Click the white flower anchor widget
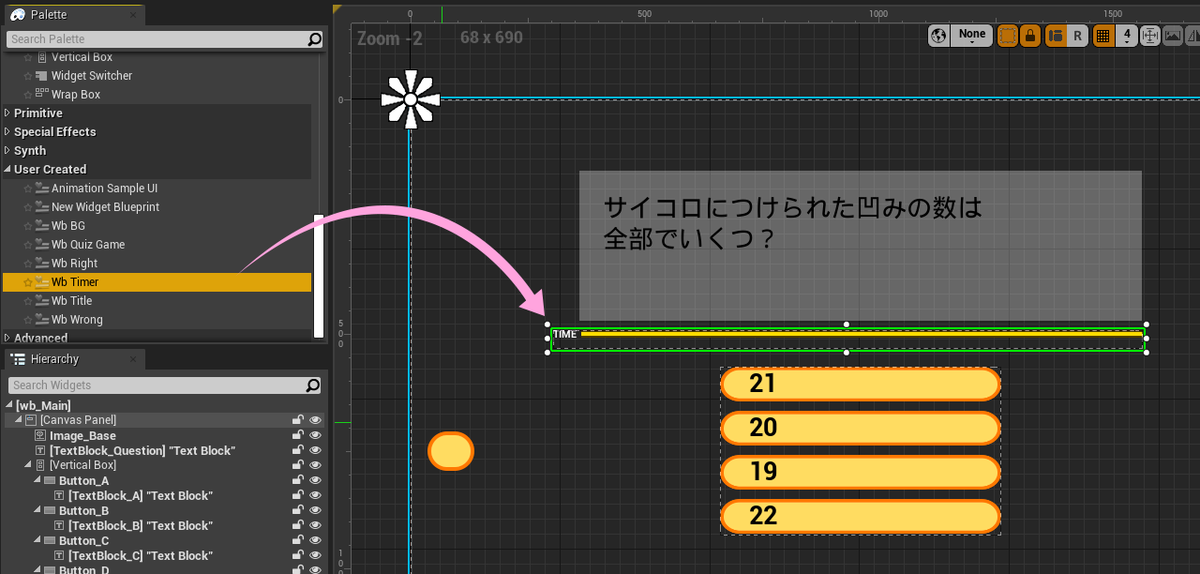This screenshot has width=1200, height=574. [x=410, y=100]
